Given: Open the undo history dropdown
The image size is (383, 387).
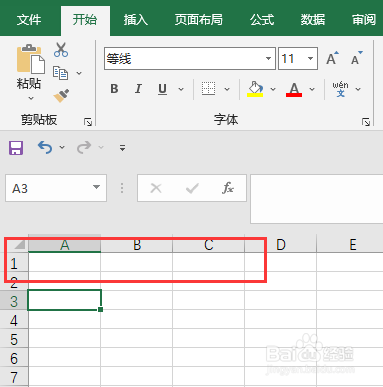Looking at the screenshot, I should [62, 147].
